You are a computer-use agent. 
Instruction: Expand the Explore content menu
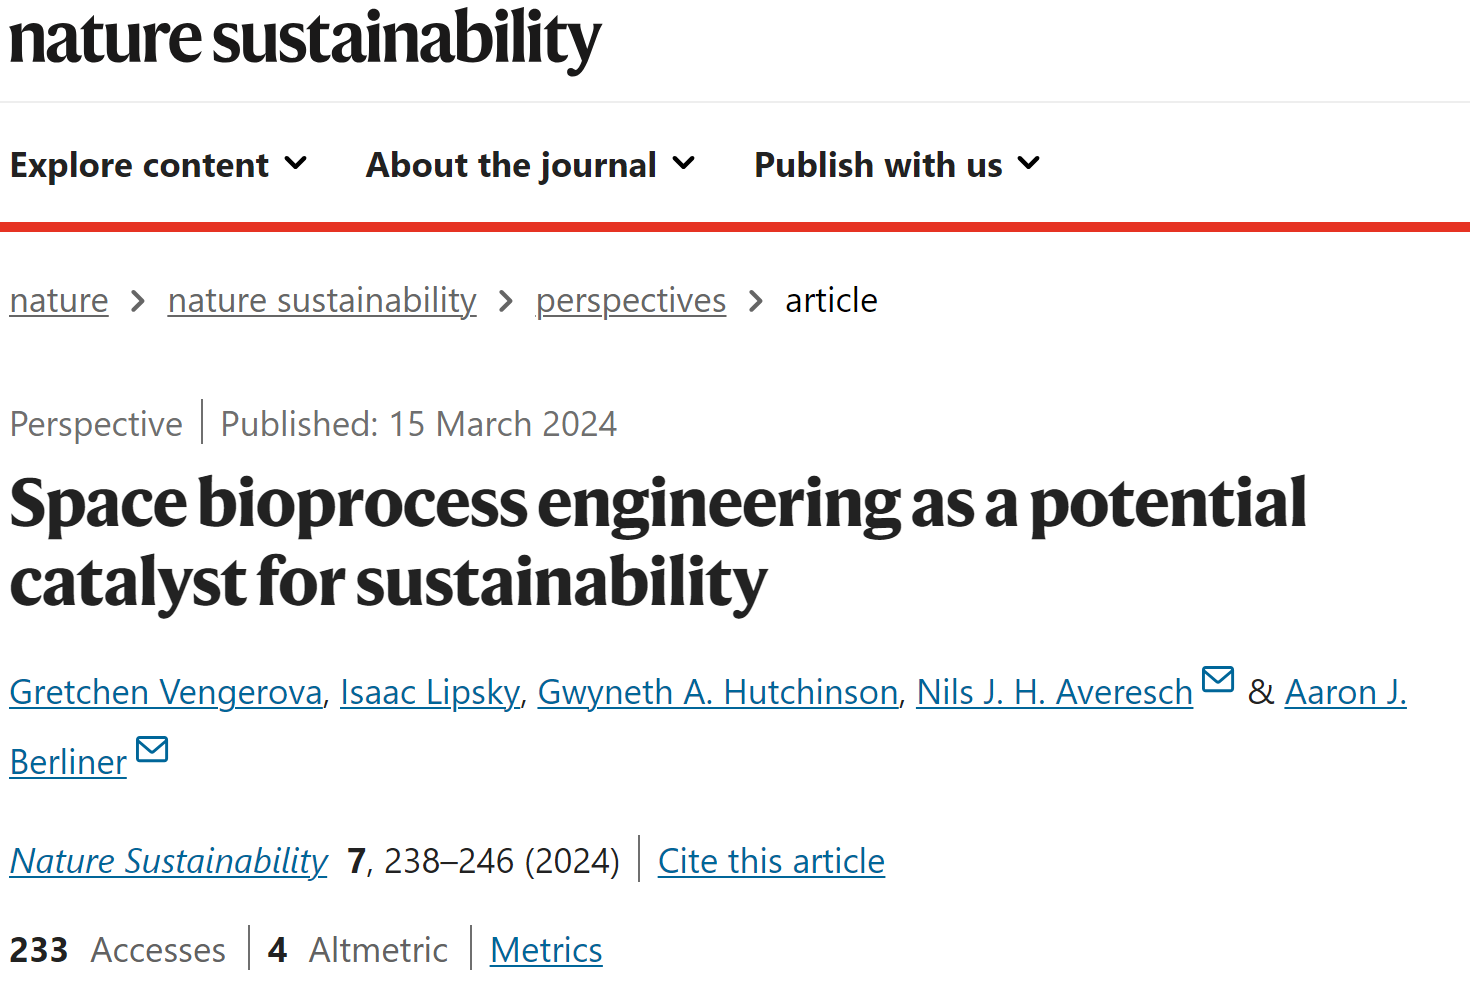(158, 165)
